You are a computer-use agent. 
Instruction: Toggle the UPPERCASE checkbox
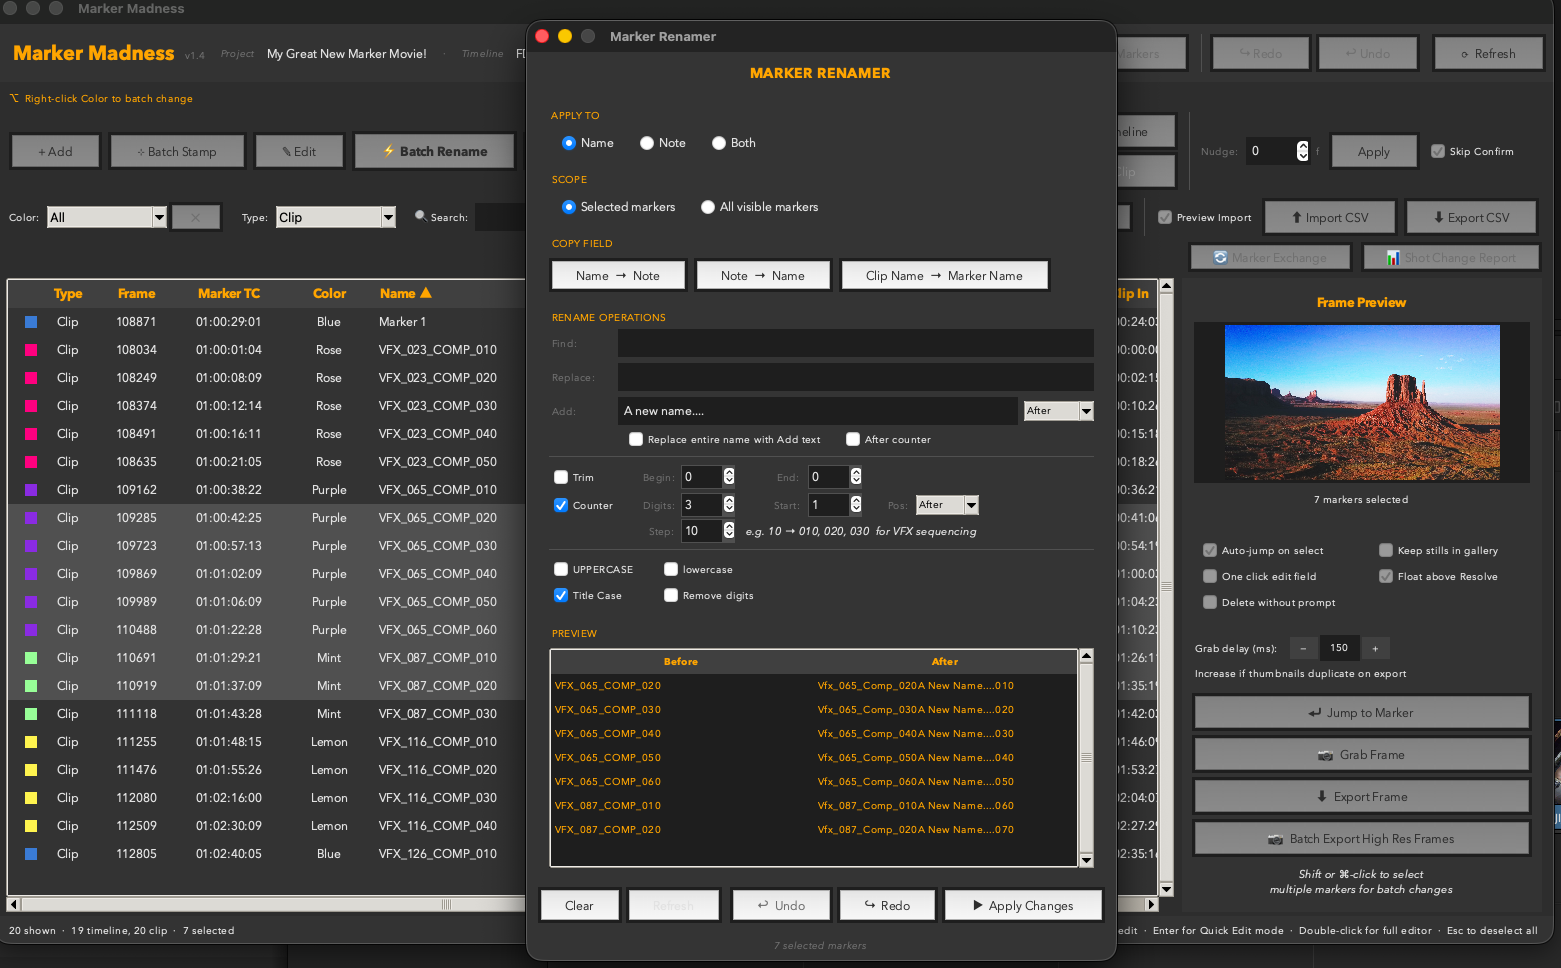coord(561,569)
